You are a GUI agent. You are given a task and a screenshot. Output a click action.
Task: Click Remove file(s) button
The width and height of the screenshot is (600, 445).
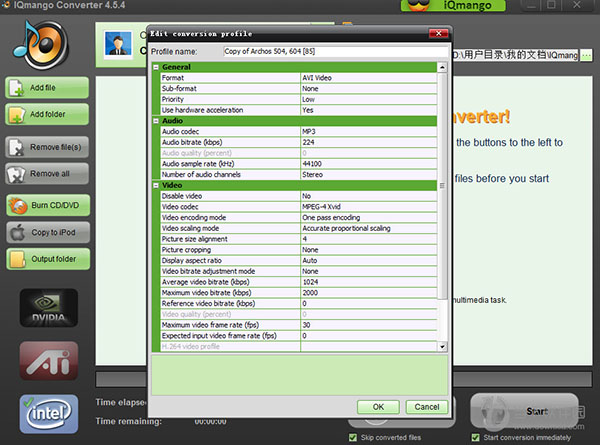pyautogui.click(x=47, y=147)
